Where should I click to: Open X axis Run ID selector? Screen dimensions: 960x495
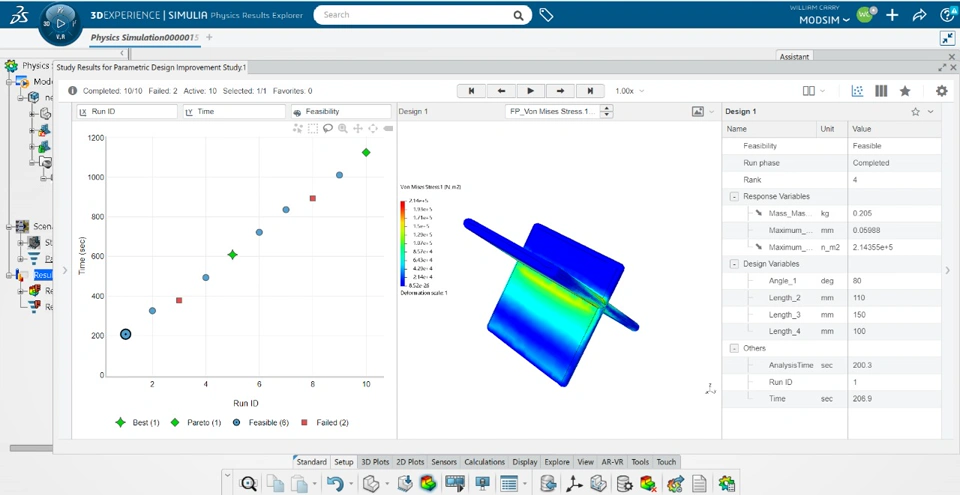click(127, 111)
